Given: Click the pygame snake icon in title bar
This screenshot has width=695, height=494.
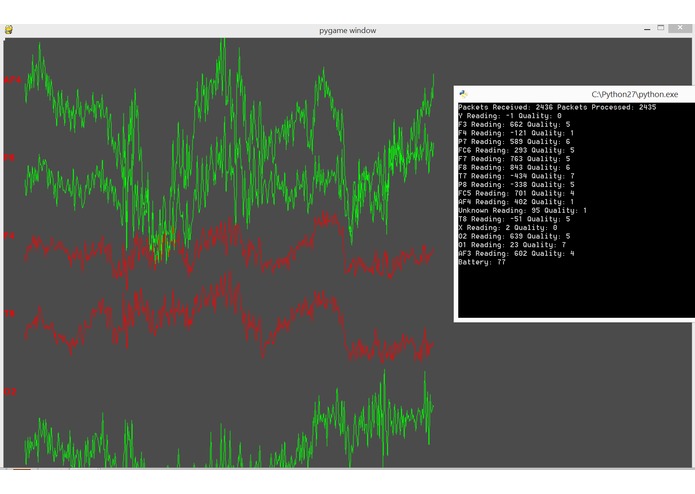Looking at the screenshot, I should pos(9,30).
